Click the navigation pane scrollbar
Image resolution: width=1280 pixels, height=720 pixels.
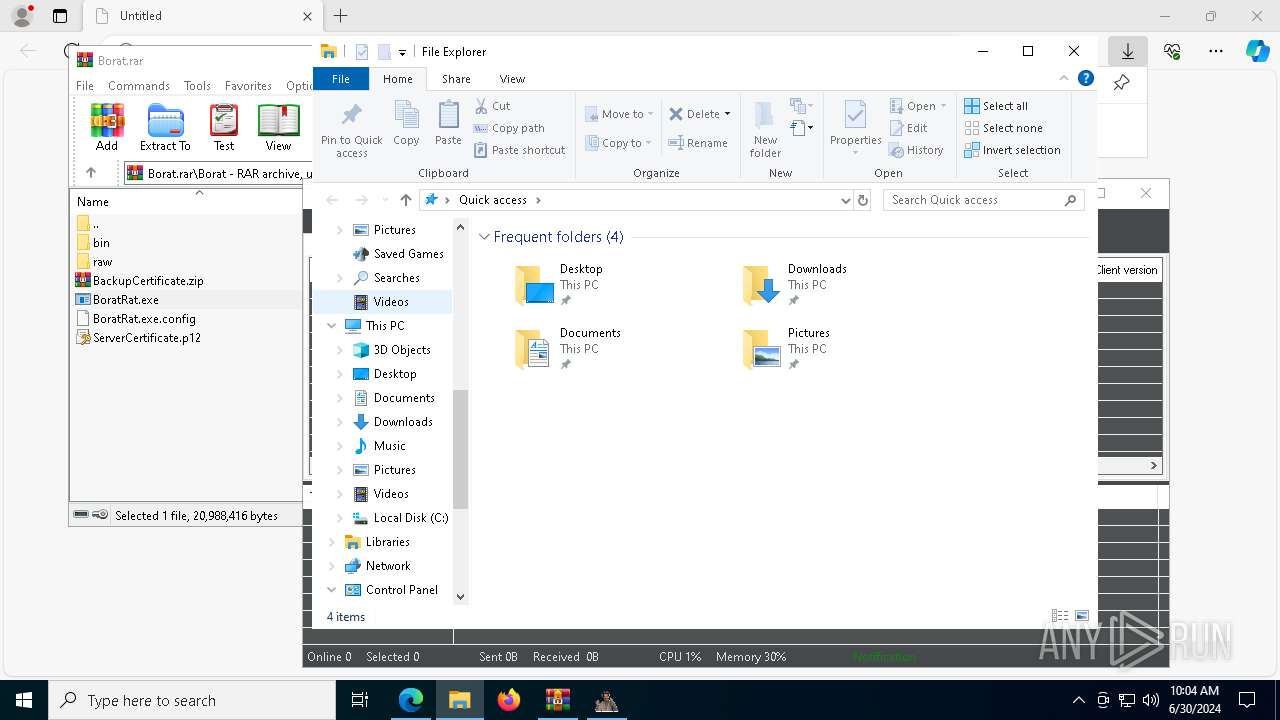pyautogui.click(x=460, y=450)
